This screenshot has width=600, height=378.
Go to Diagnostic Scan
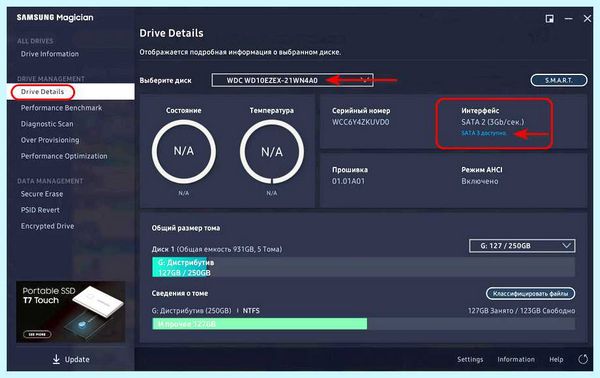click(x=47, y=124)
